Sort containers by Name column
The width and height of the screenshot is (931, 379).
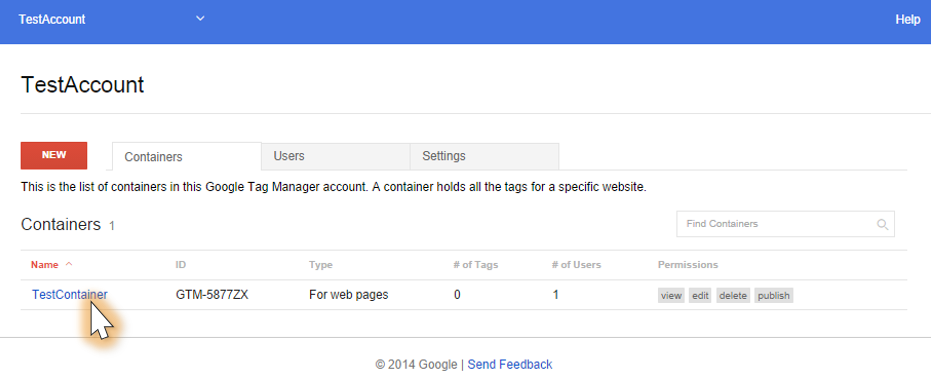(x=45, y=265)
